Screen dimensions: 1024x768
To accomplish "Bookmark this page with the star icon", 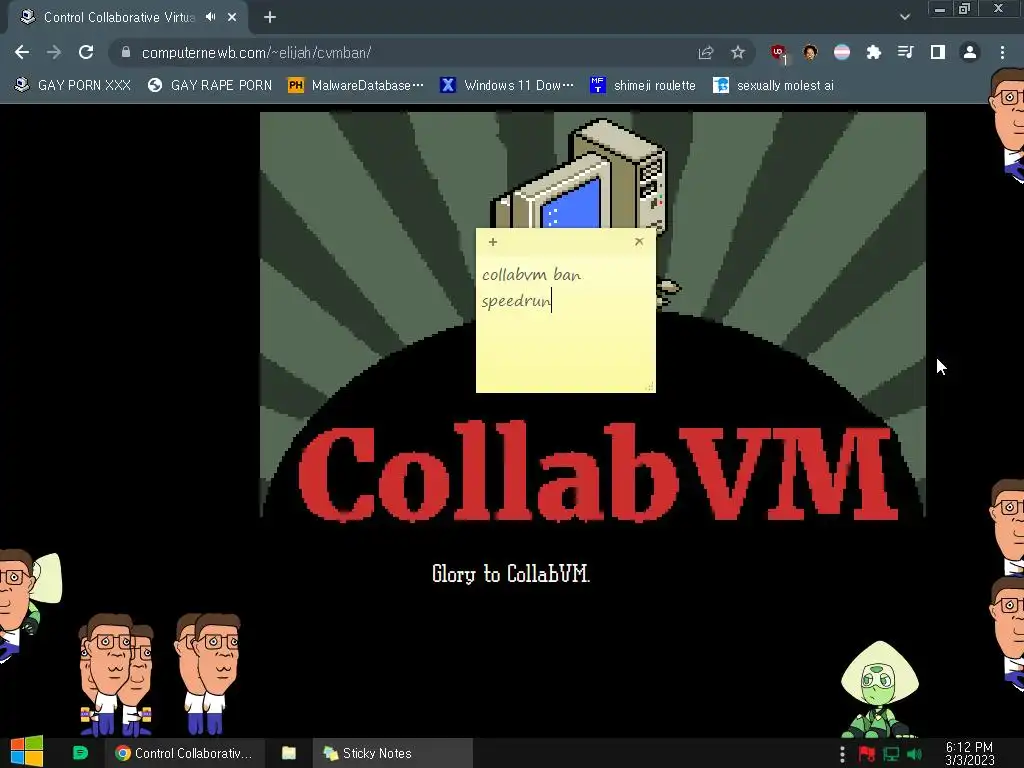I will click(x=737, y=52).
